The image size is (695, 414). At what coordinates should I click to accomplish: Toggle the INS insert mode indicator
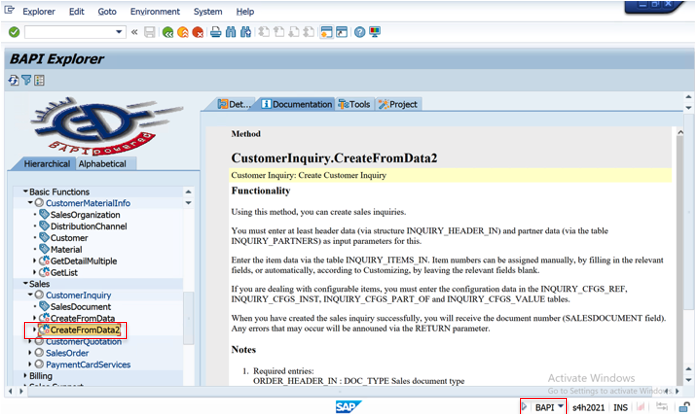620,407
